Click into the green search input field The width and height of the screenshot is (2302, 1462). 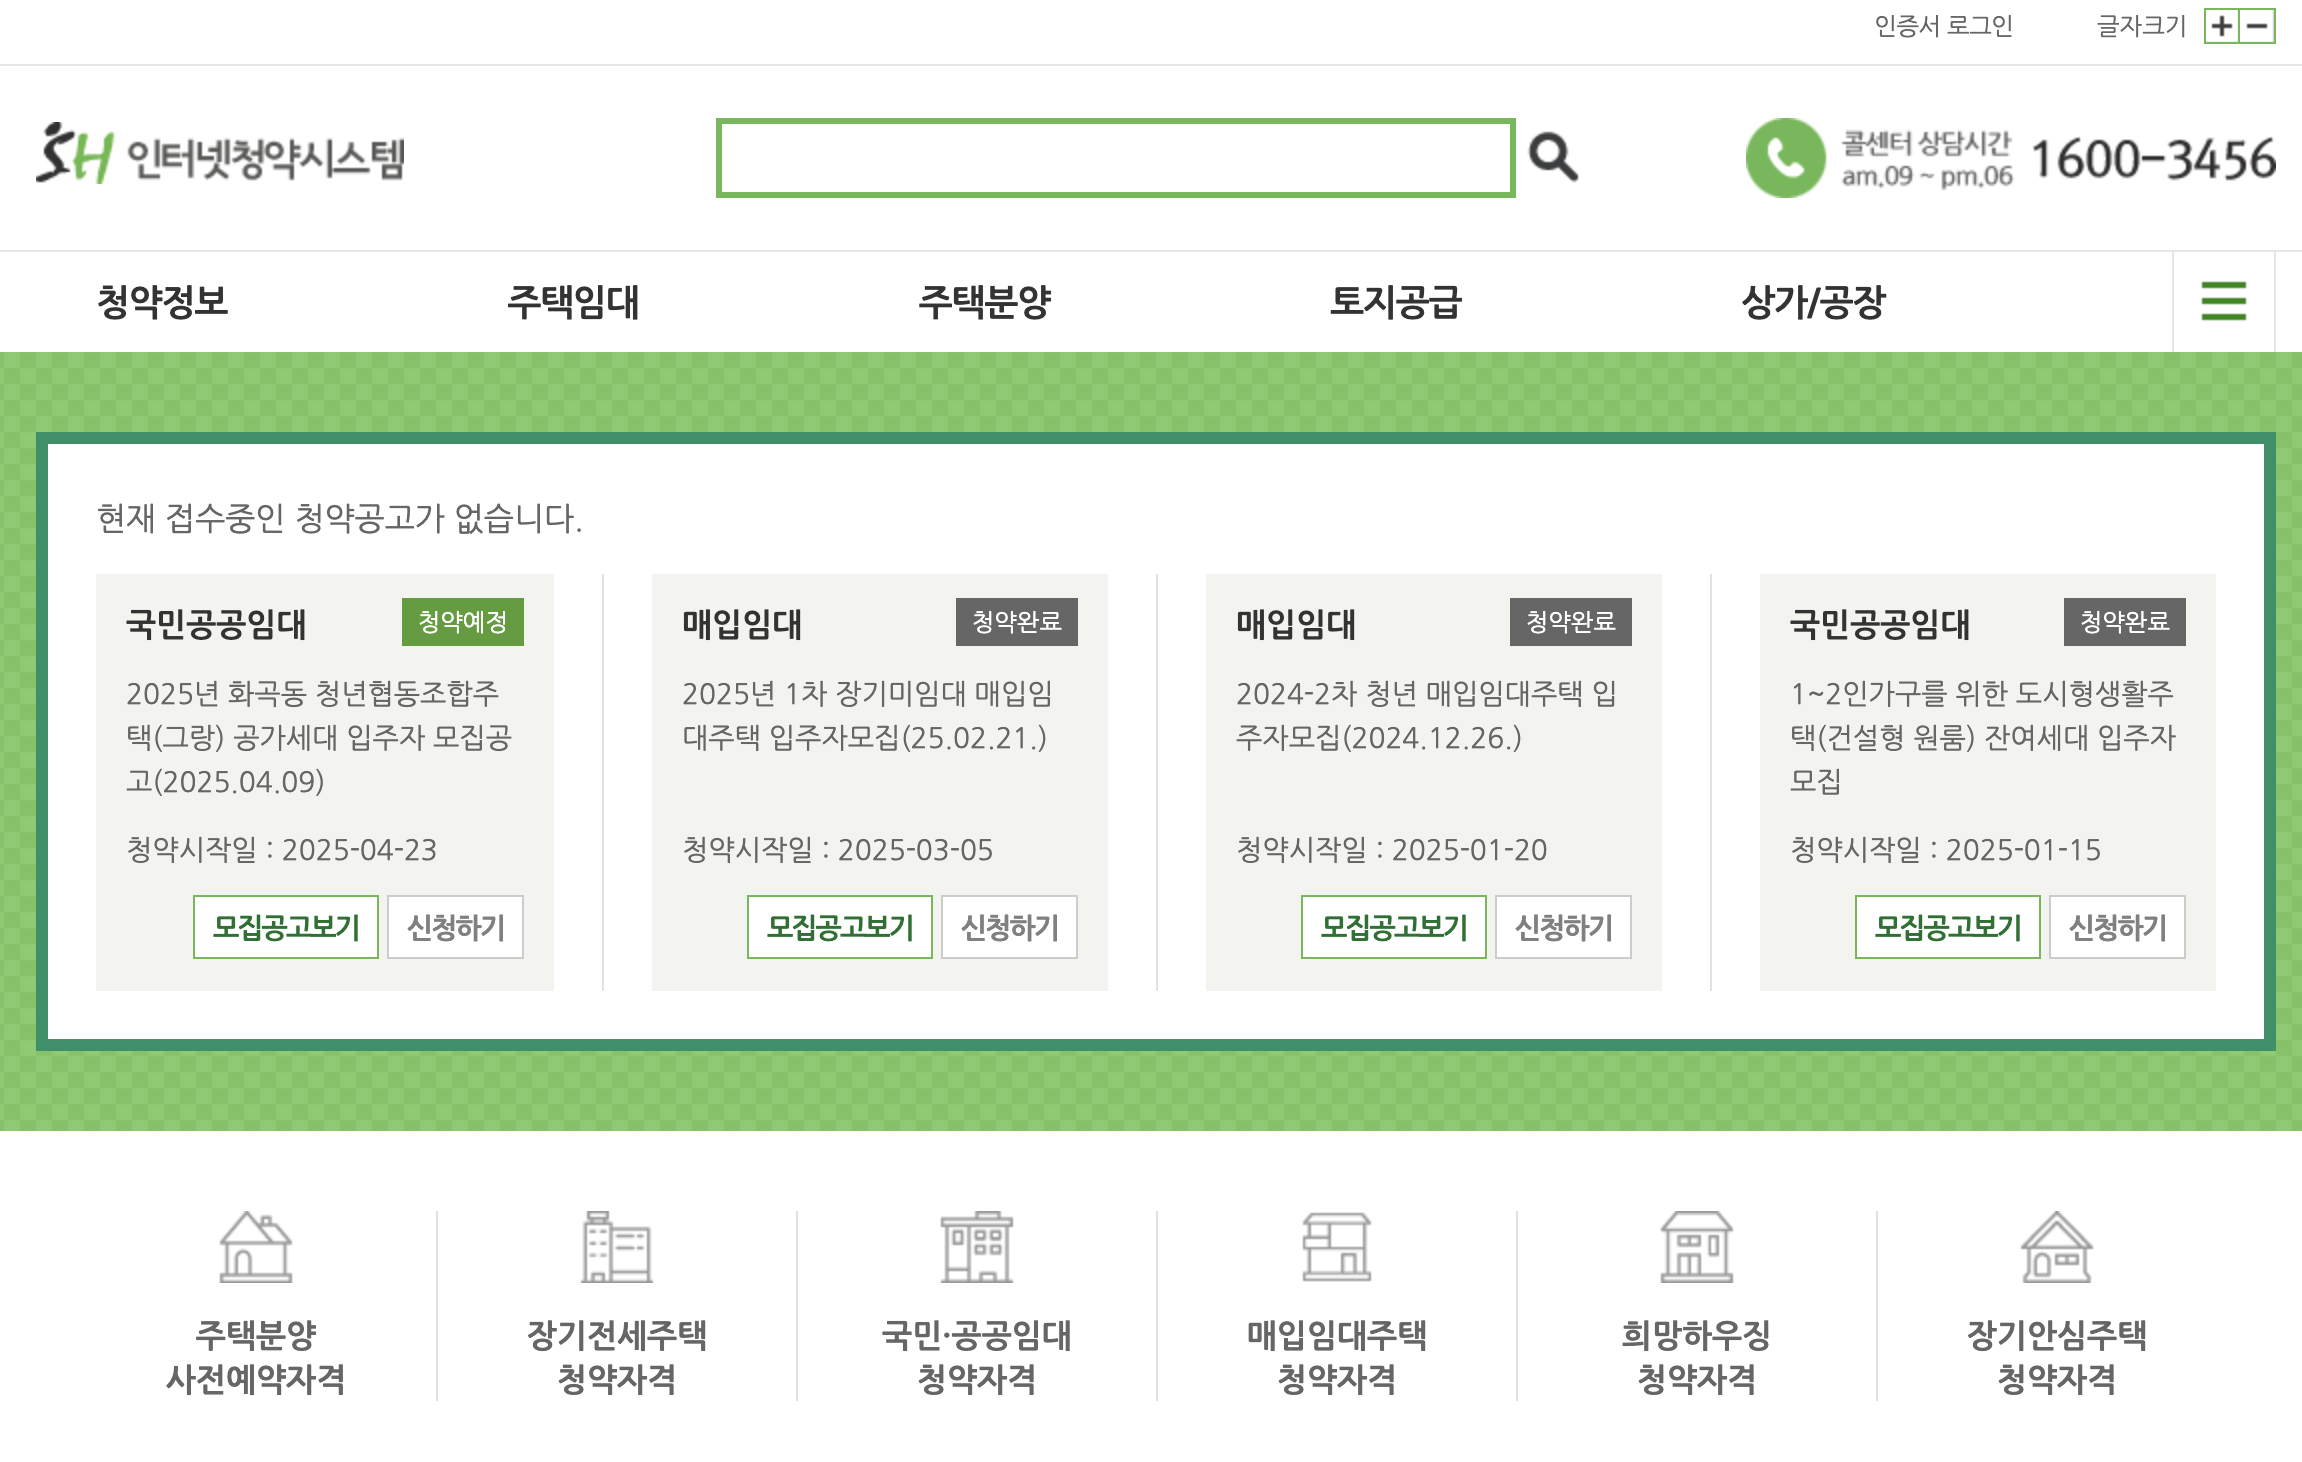click(1115, 158)
